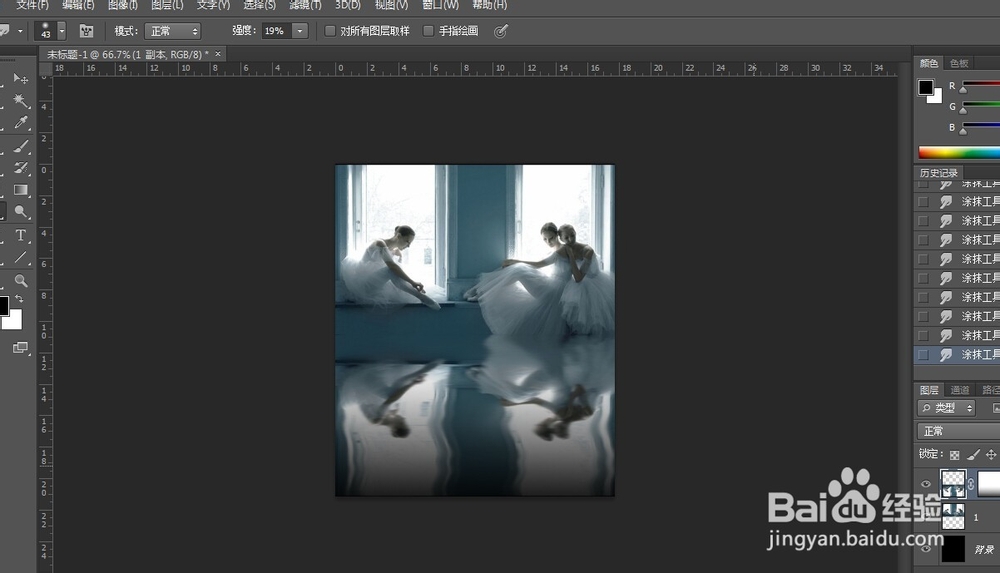The height and width of the screenshot is (573, 1000).
Task: Select the History Brush tool
Action: tap(21, 168)
